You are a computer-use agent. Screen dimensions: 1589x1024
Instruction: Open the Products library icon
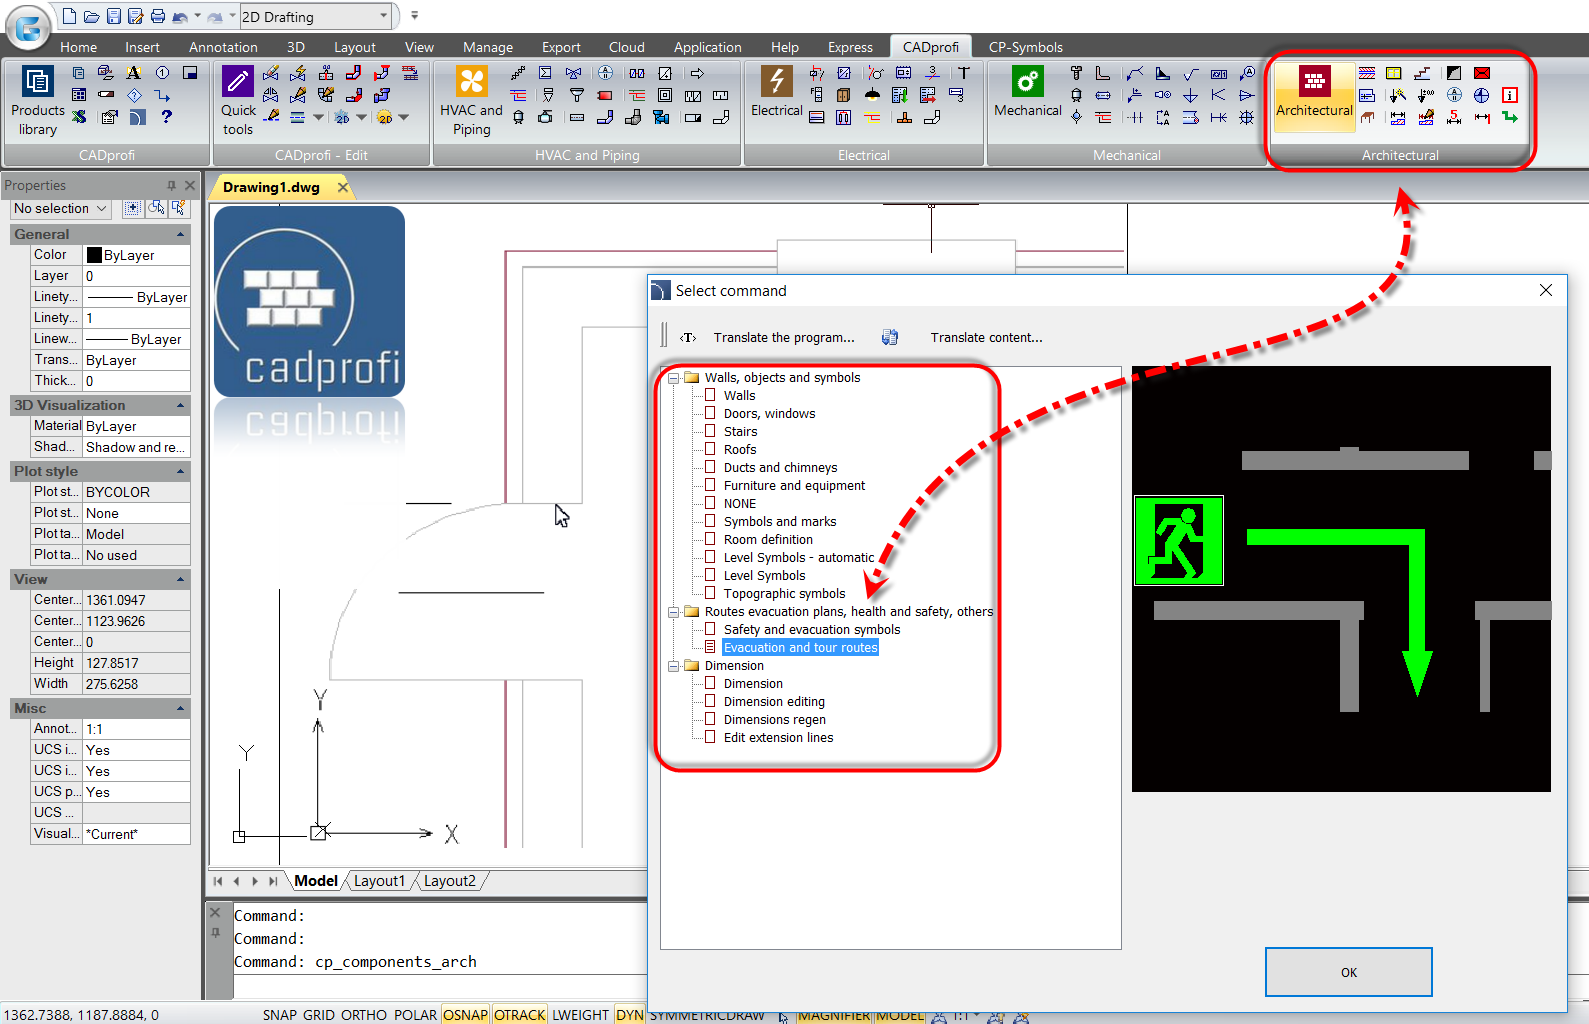[x=37, y=82]
